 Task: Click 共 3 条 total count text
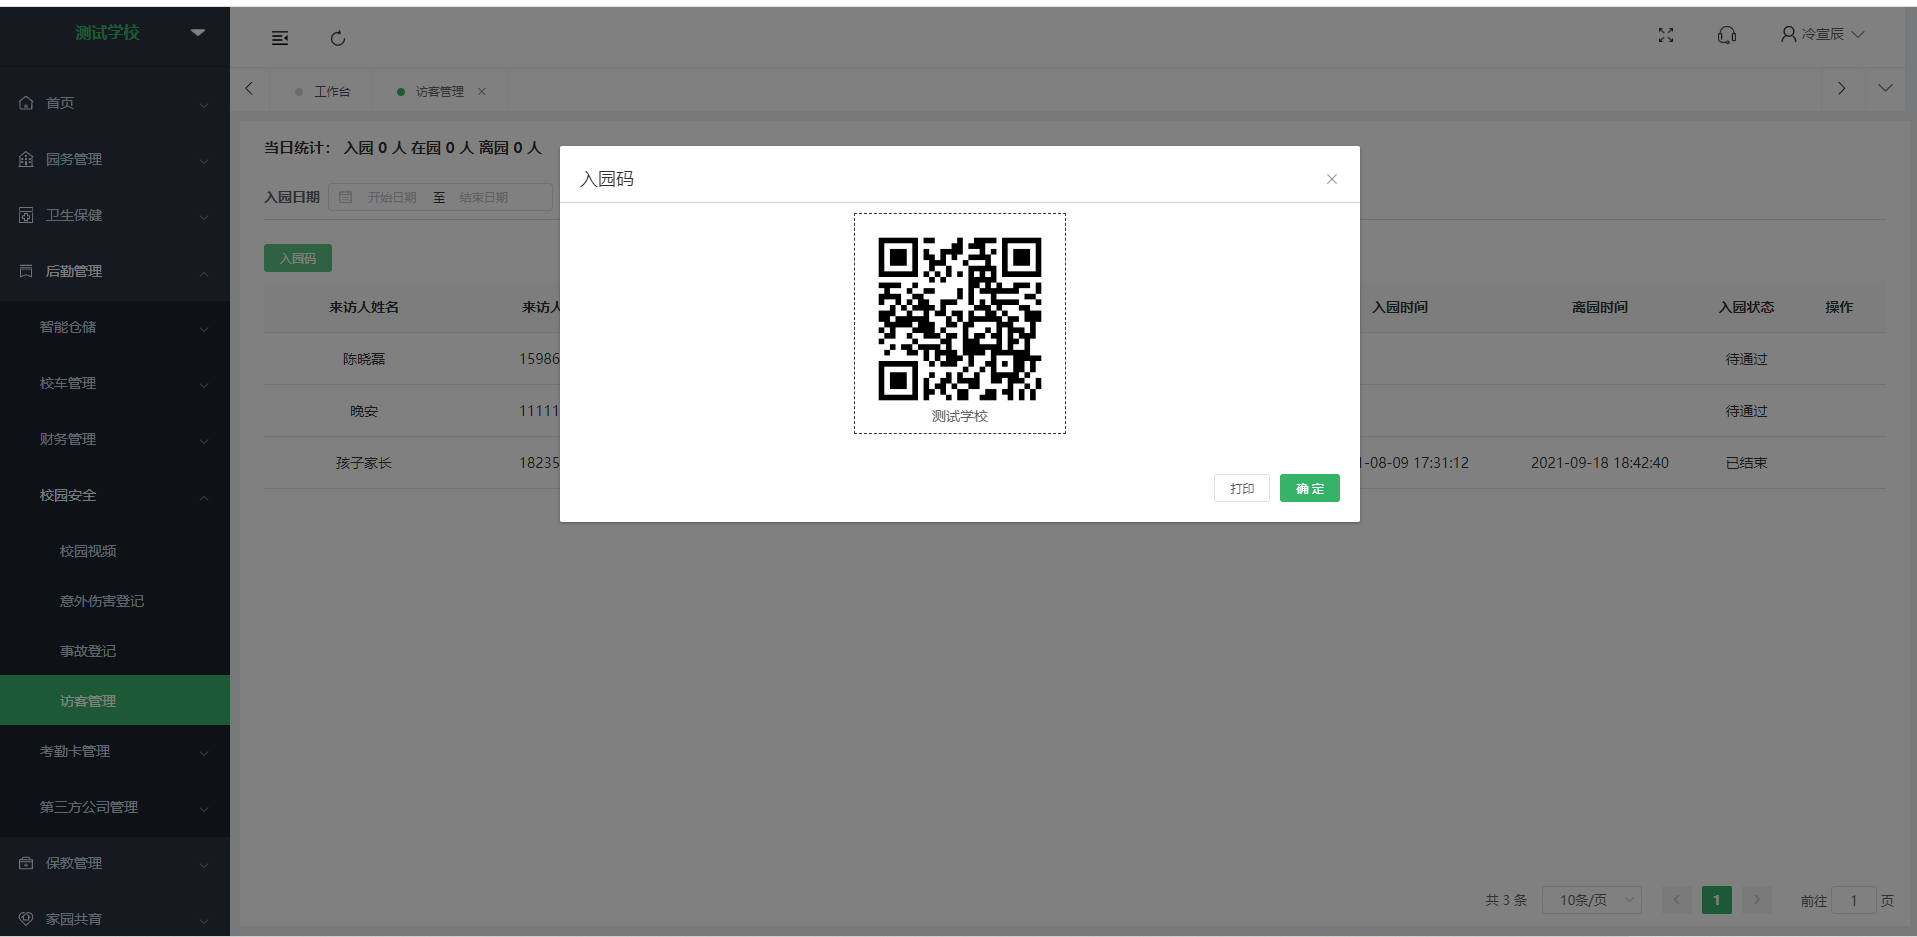point(1506,900)
